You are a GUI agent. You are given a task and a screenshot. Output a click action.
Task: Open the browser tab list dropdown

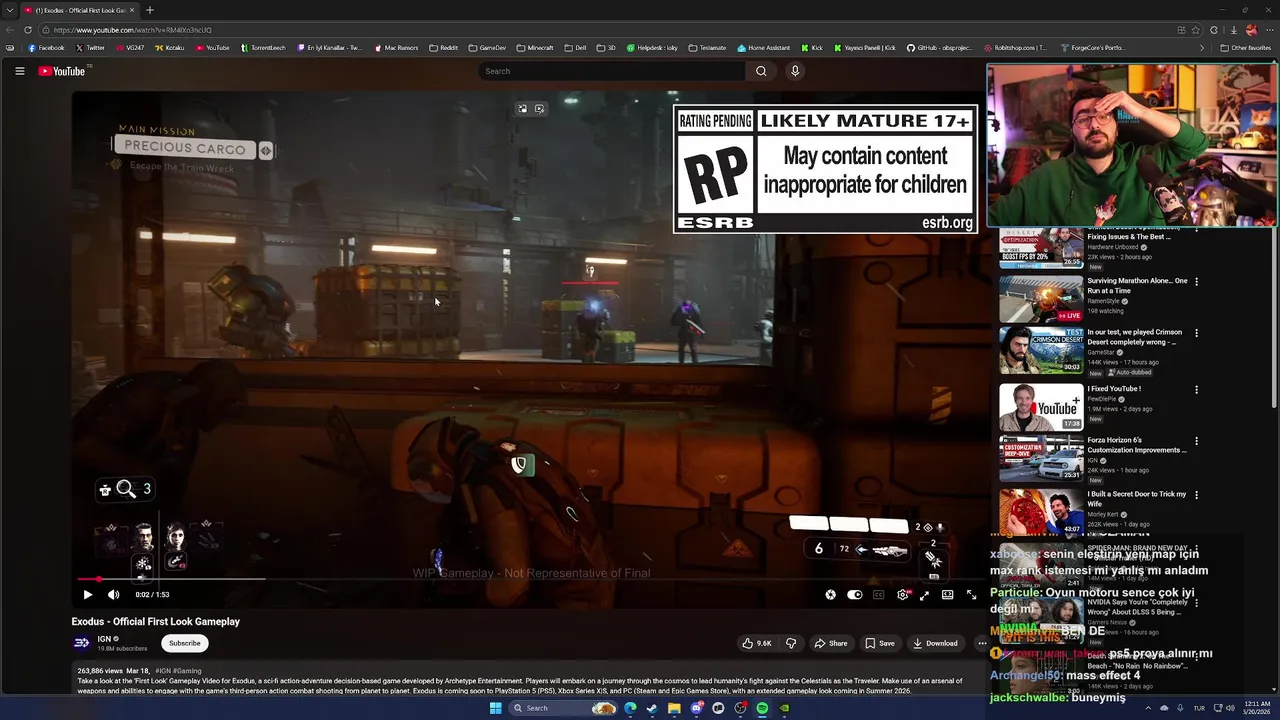[x=9, y=10]
